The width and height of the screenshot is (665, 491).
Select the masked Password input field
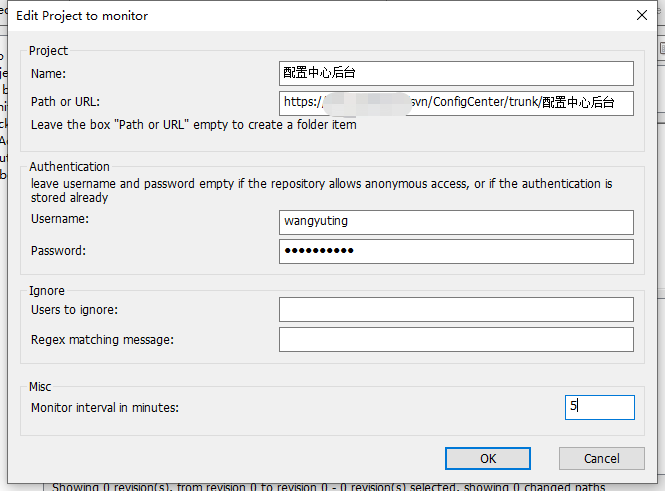(456, 251)
